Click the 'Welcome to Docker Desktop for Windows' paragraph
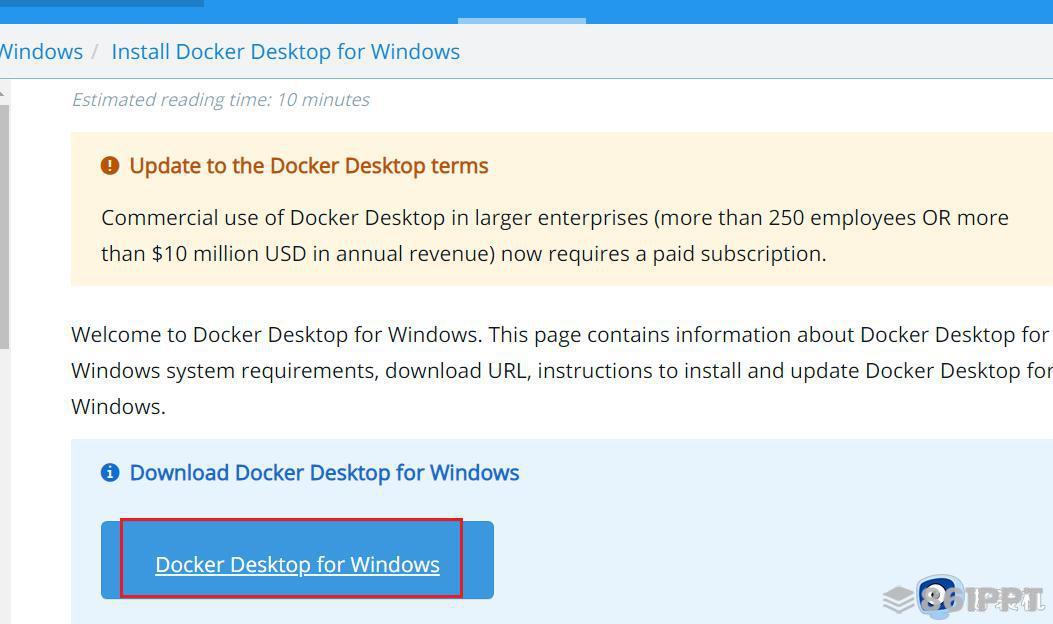This screenshot has height=624, width=1053. (x=561, y=370)
